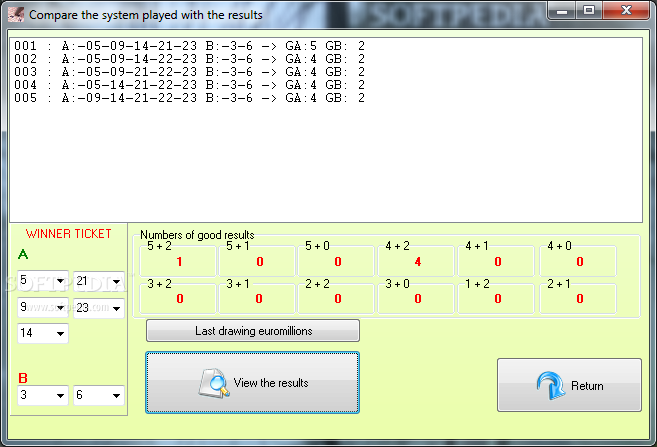The width and height of the screenshot is (657, 447).
Task: Click the 3 + 1 result count box
Action: [257, 298]
